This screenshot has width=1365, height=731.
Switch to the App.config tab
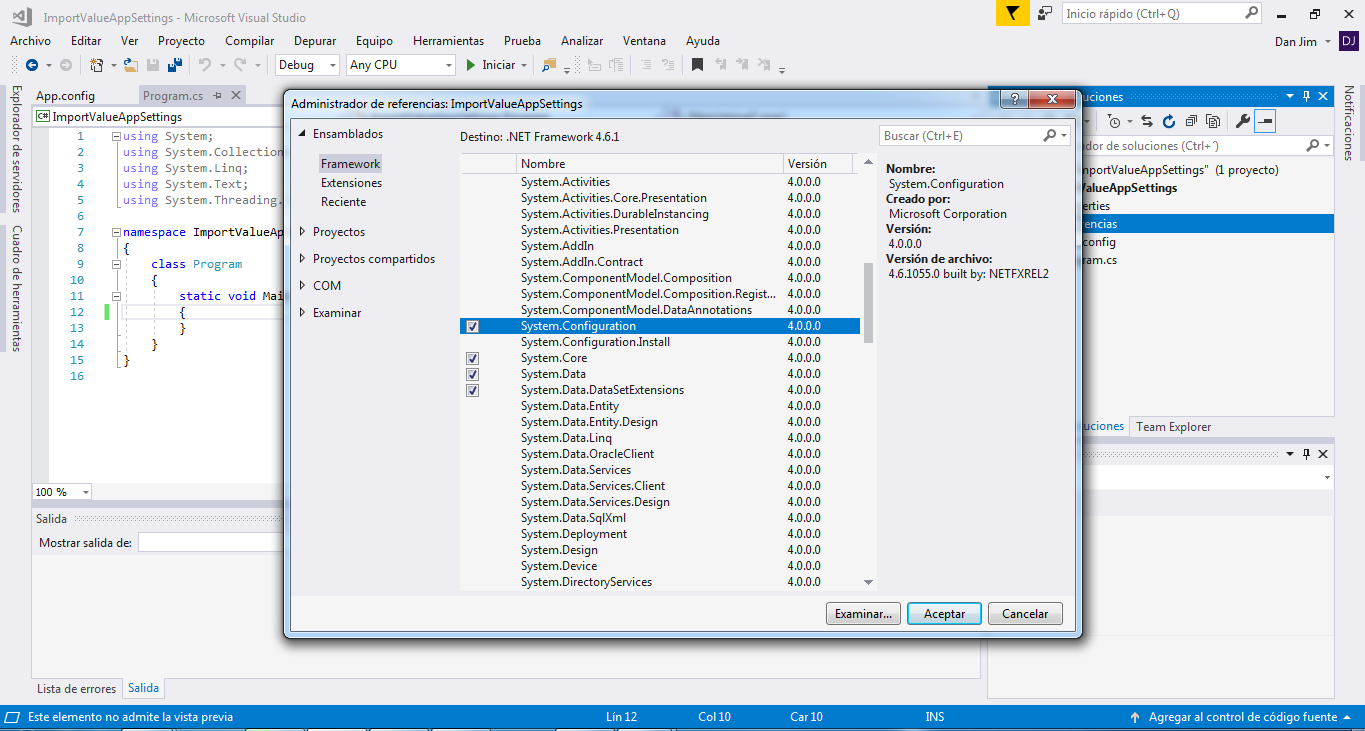[65, 96]
